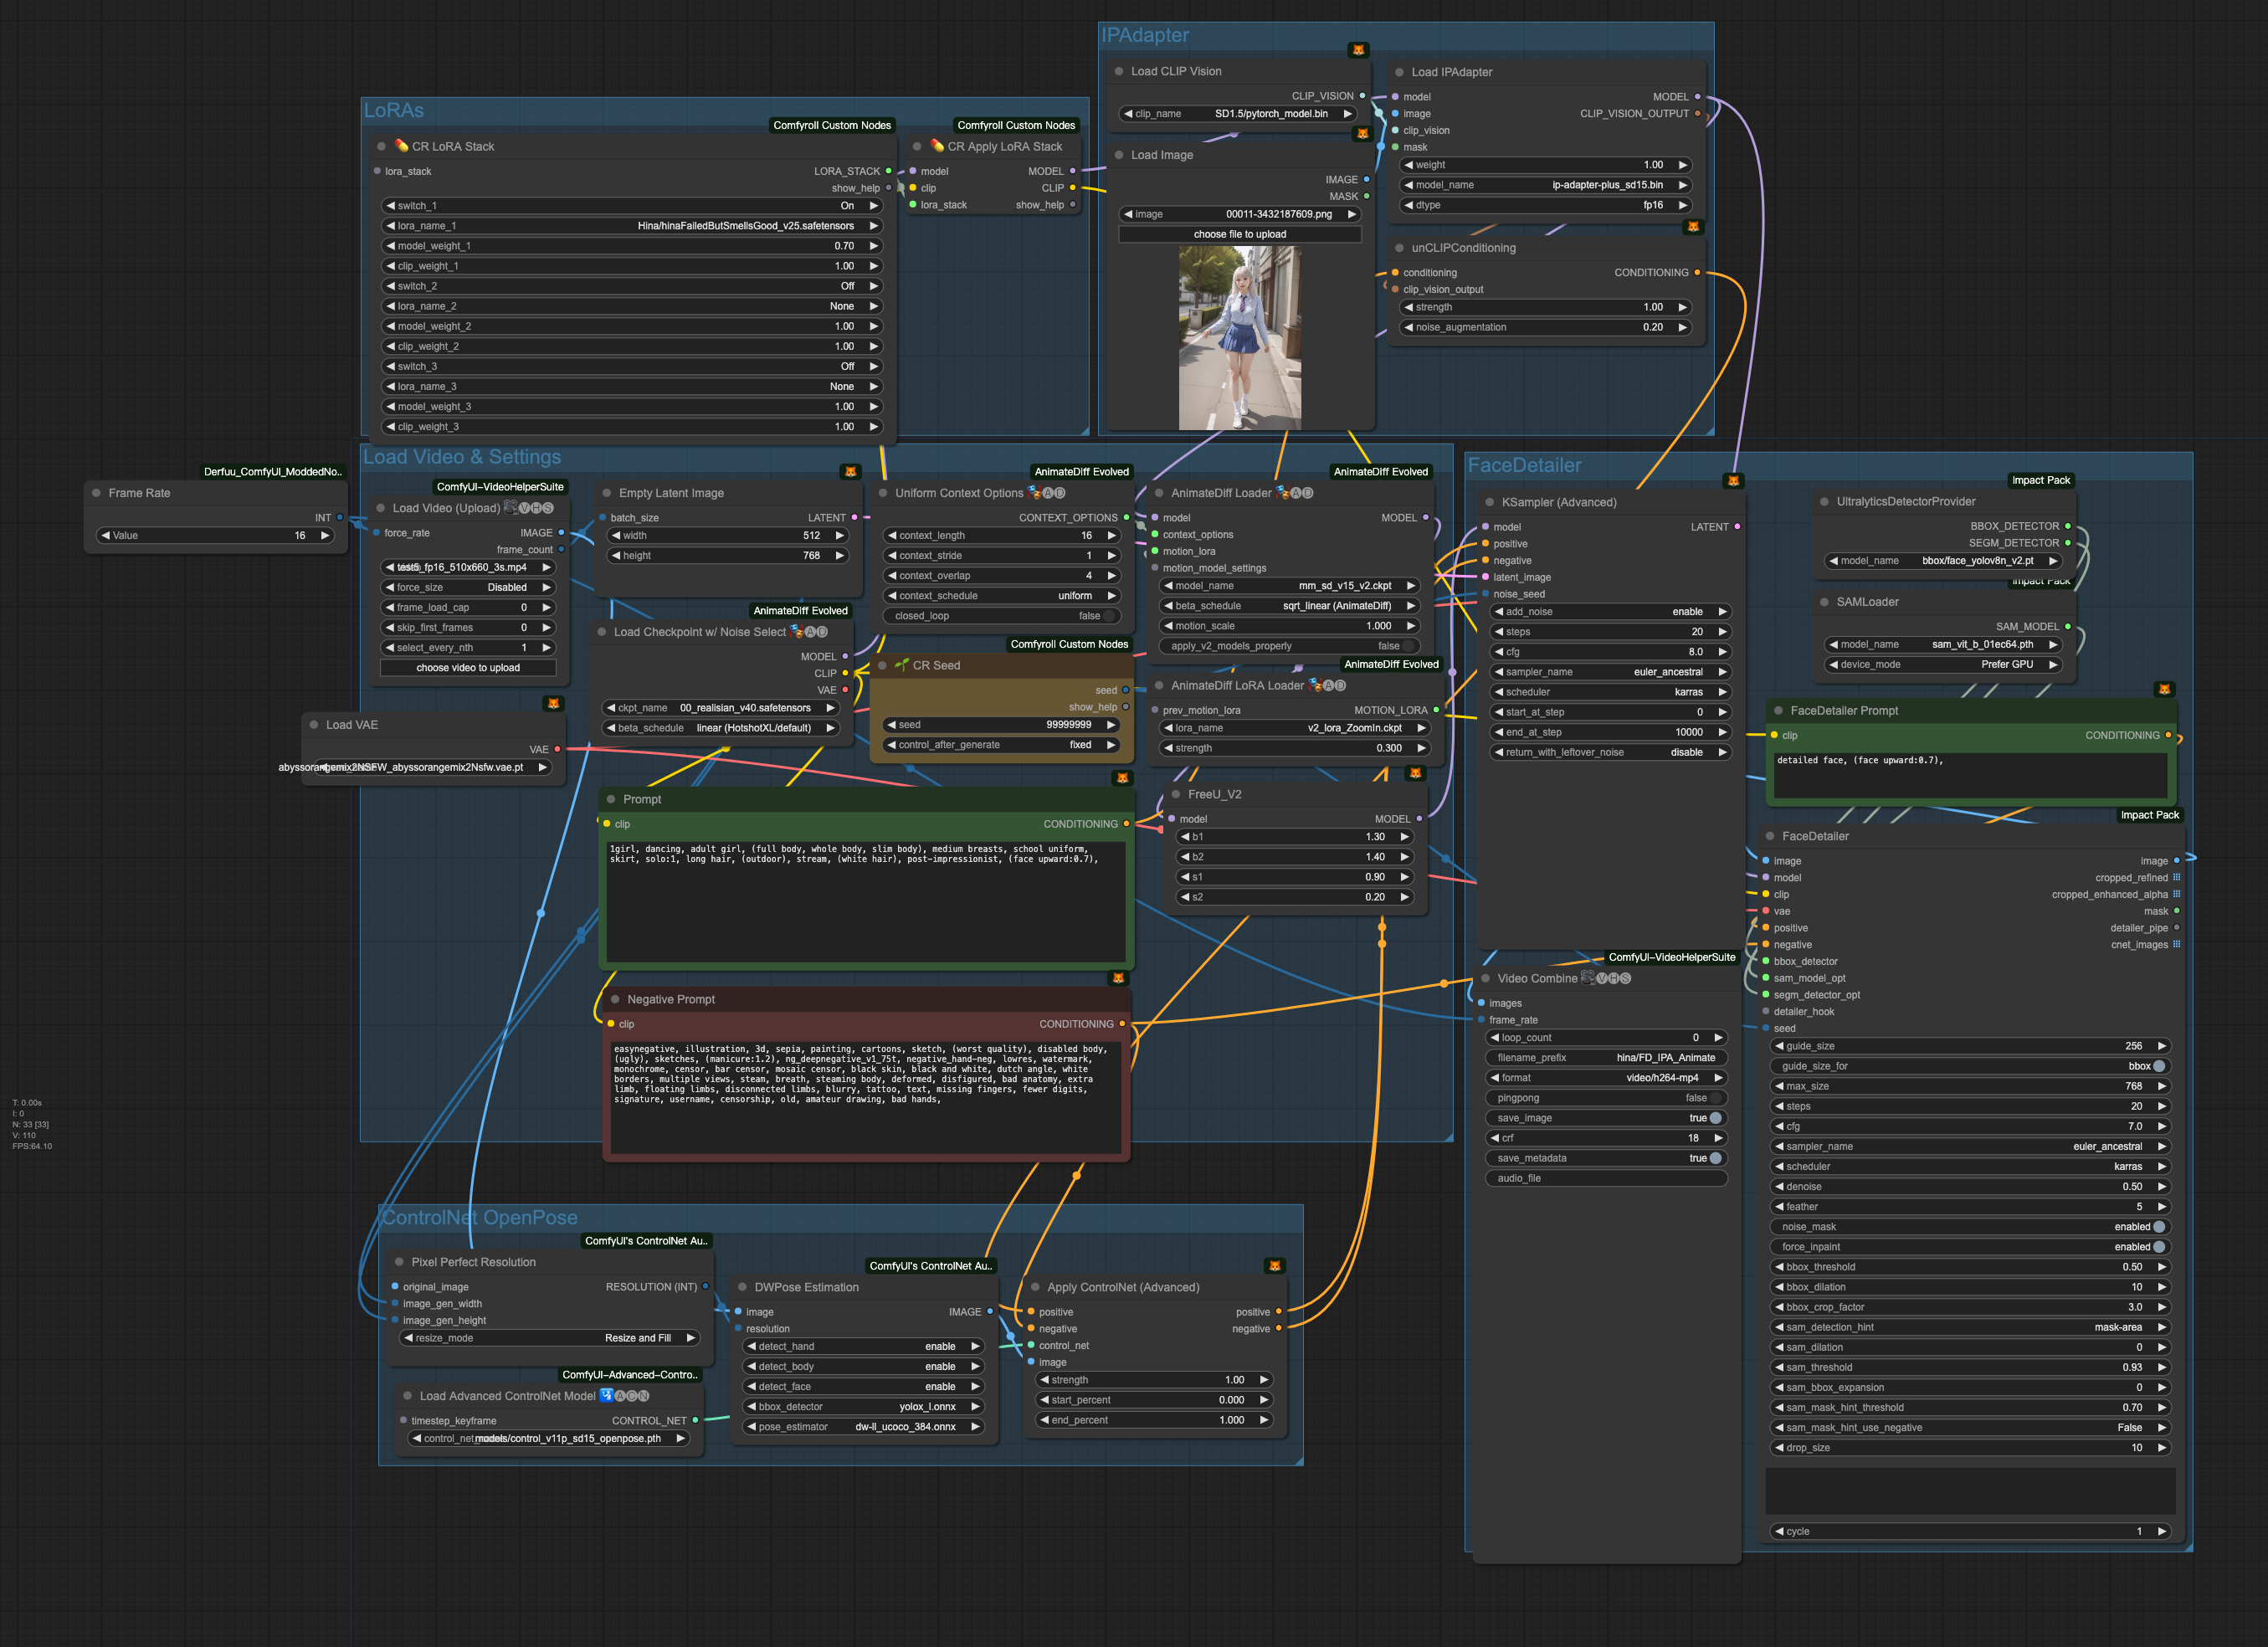
Task: Click the loaded girl image preview
Action: pyautogui.click(x=1239, y=338)
